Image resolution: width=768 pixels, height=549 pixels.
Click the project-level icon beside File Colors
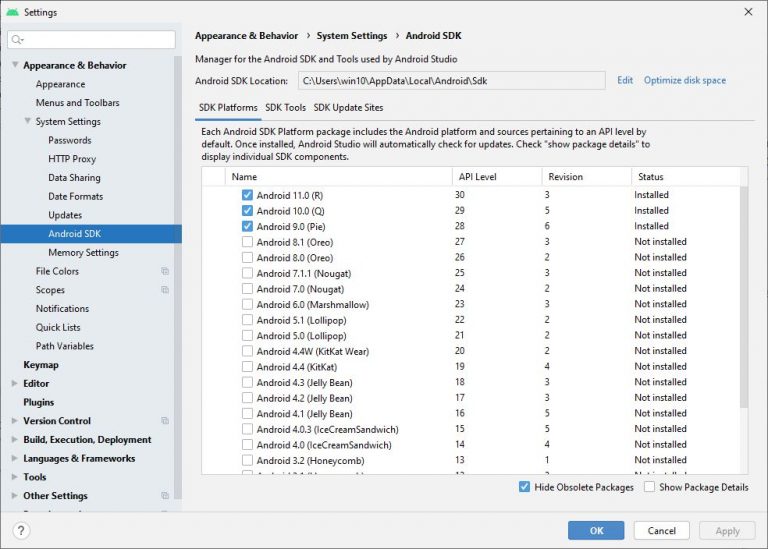[165, 271]
